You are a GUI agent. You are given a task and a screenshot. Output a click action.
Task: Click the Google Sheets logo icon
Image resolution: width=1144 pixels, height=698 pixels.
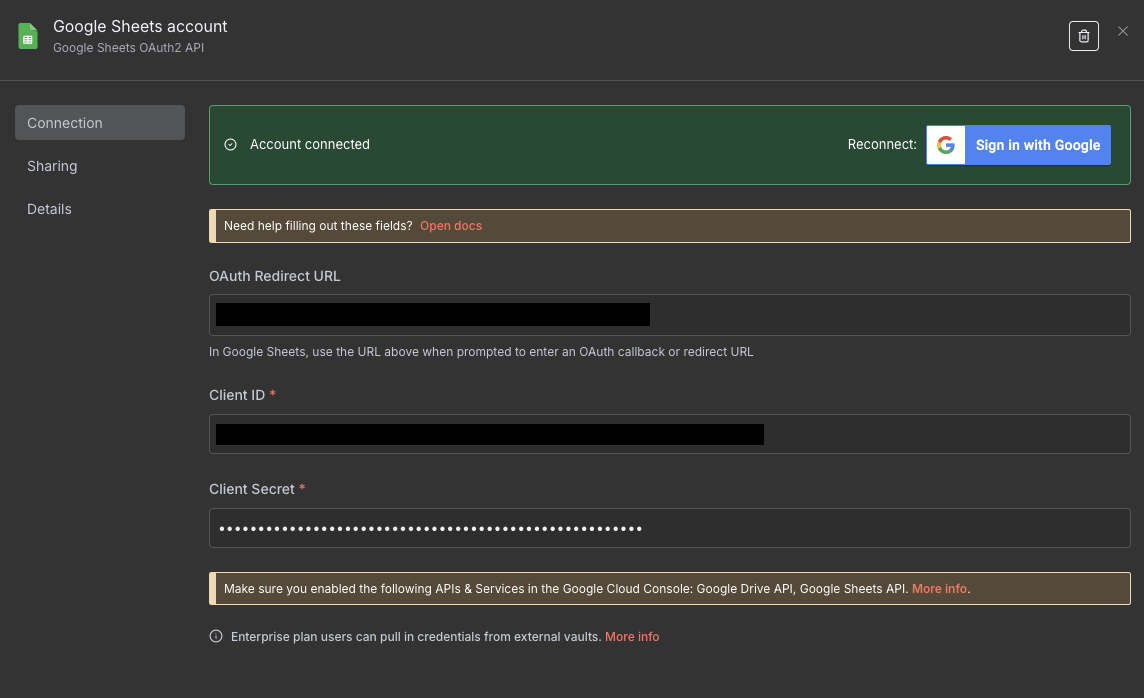[27, 35]
